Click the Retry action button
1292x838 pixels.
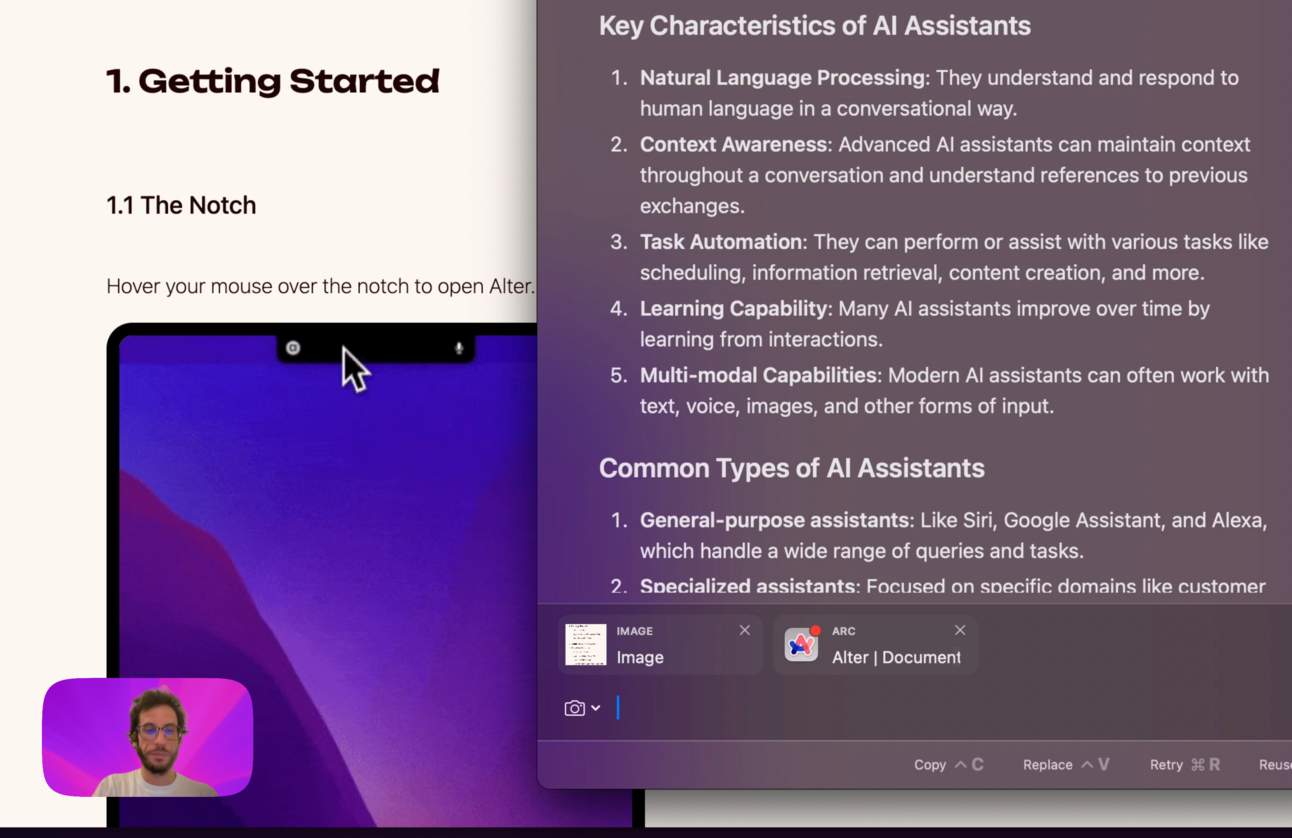1185,764
